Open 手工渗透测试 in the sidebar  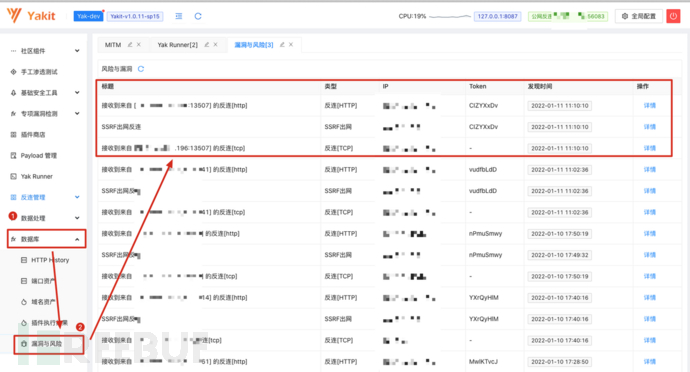pyautogui.click(x=39, y=72)
